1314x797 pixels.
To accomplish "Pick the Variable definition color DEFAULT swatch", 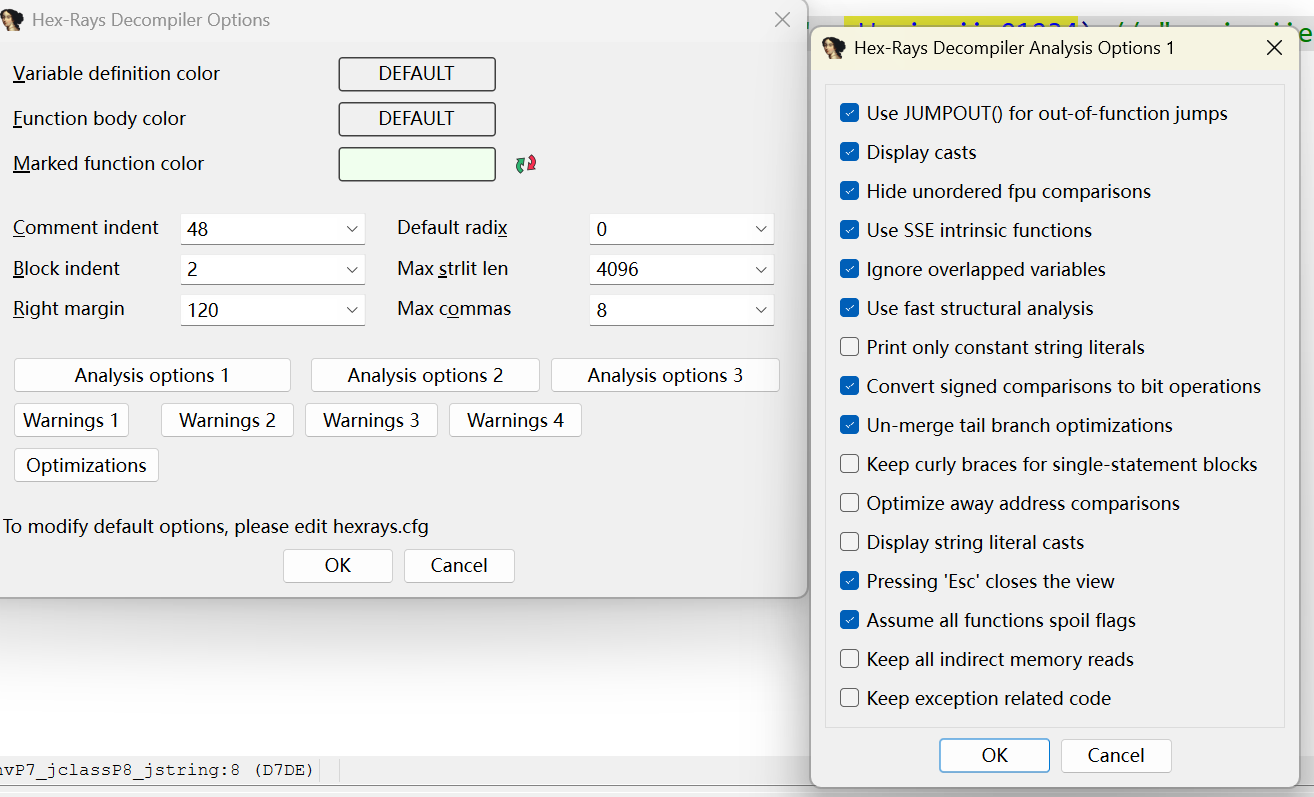I will pos(417,74).
